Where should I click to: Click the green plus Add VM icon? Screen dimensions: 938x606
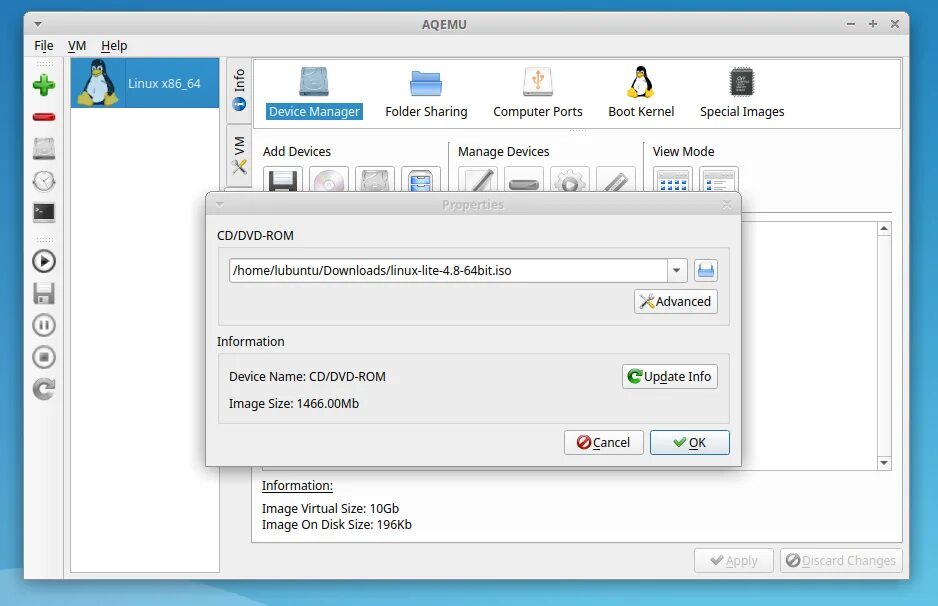tap(44, 85)
